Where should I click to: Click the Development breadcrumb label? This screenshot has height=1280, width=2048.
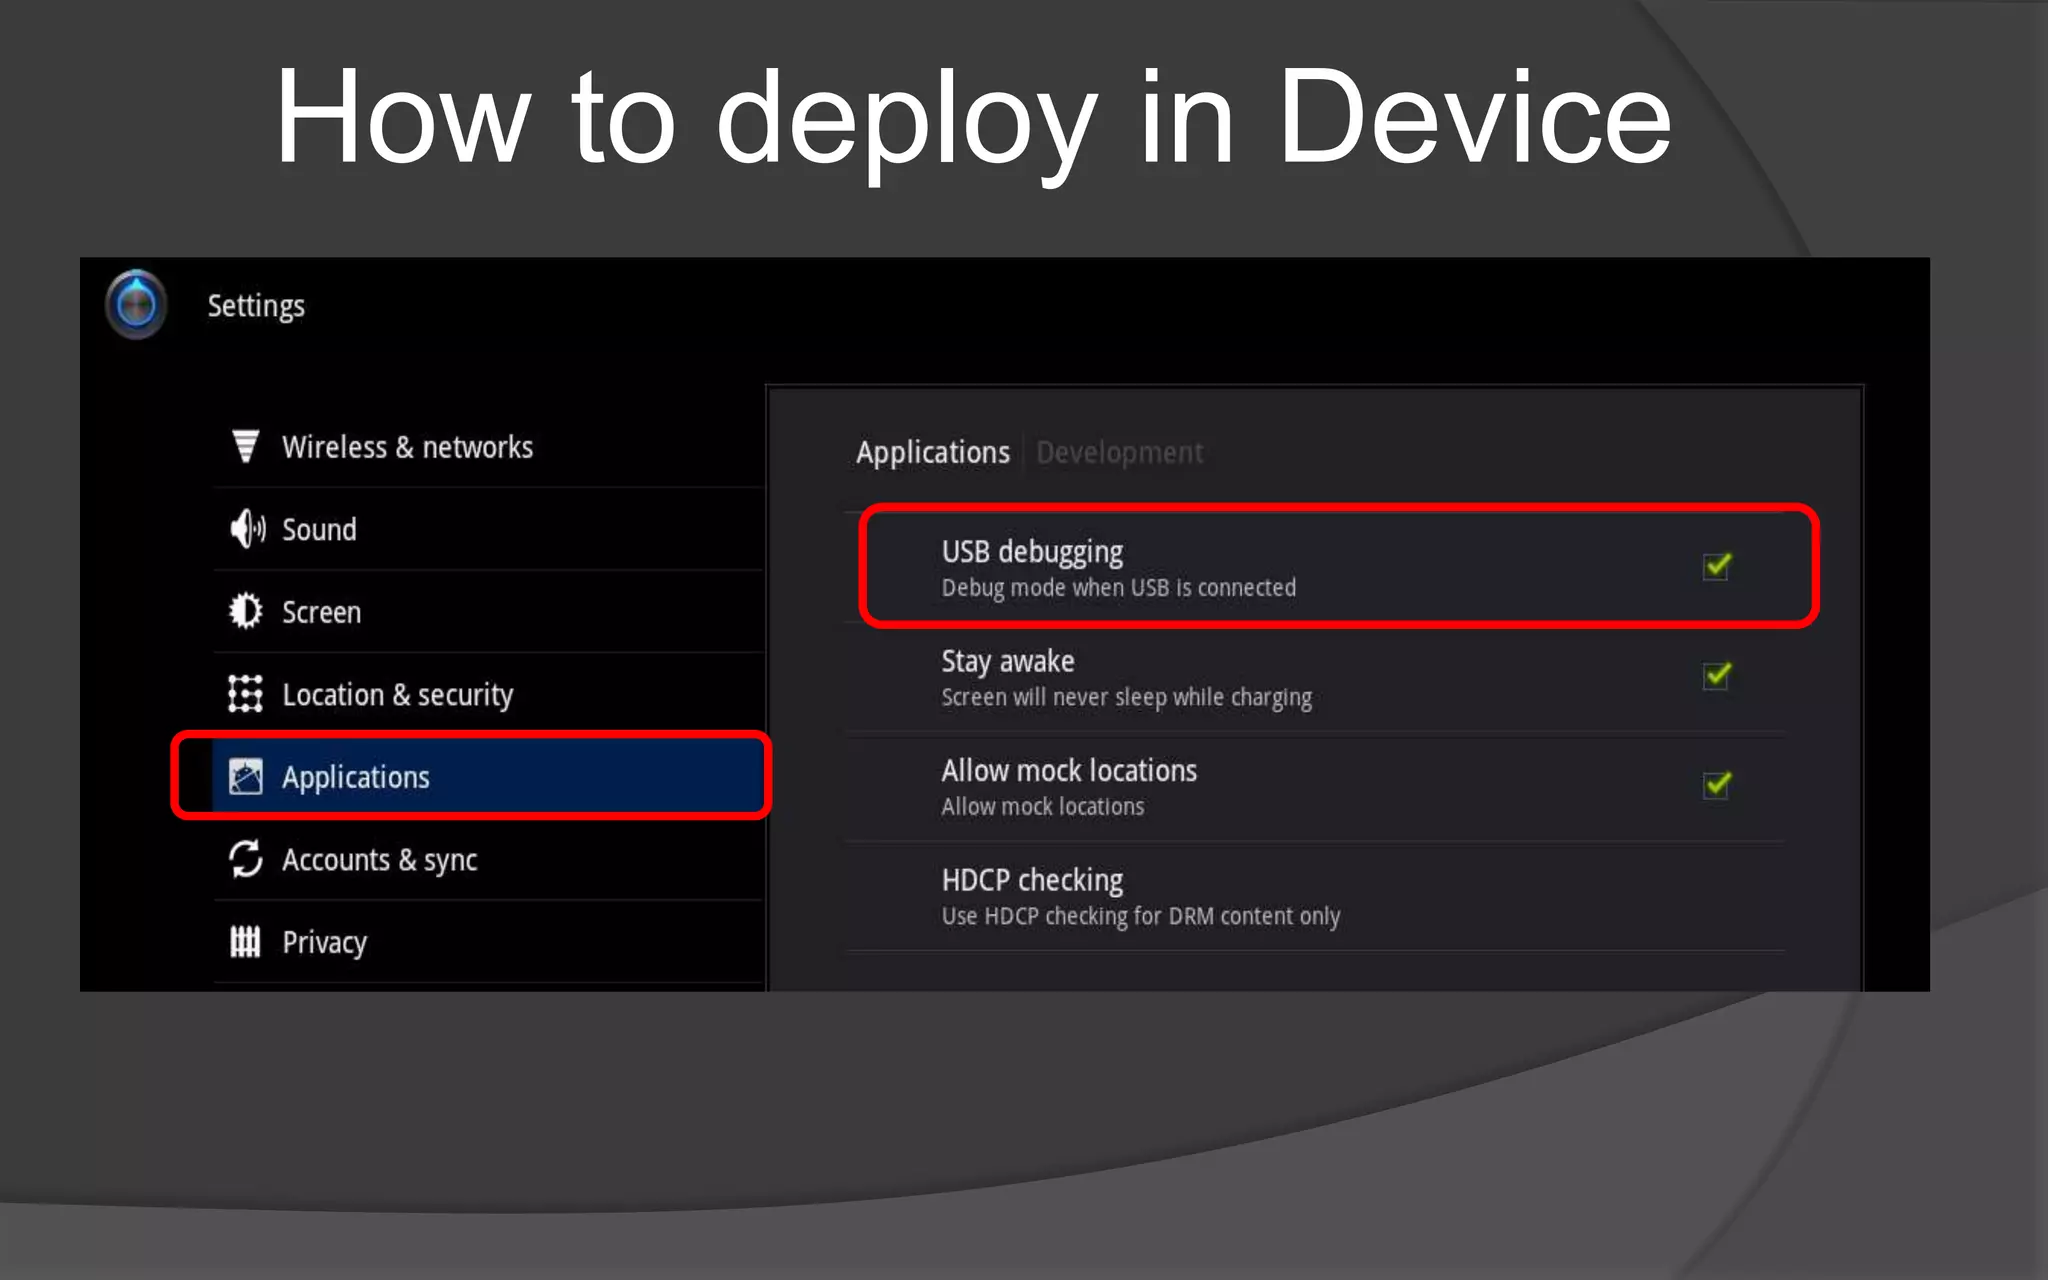point(1119,452)
